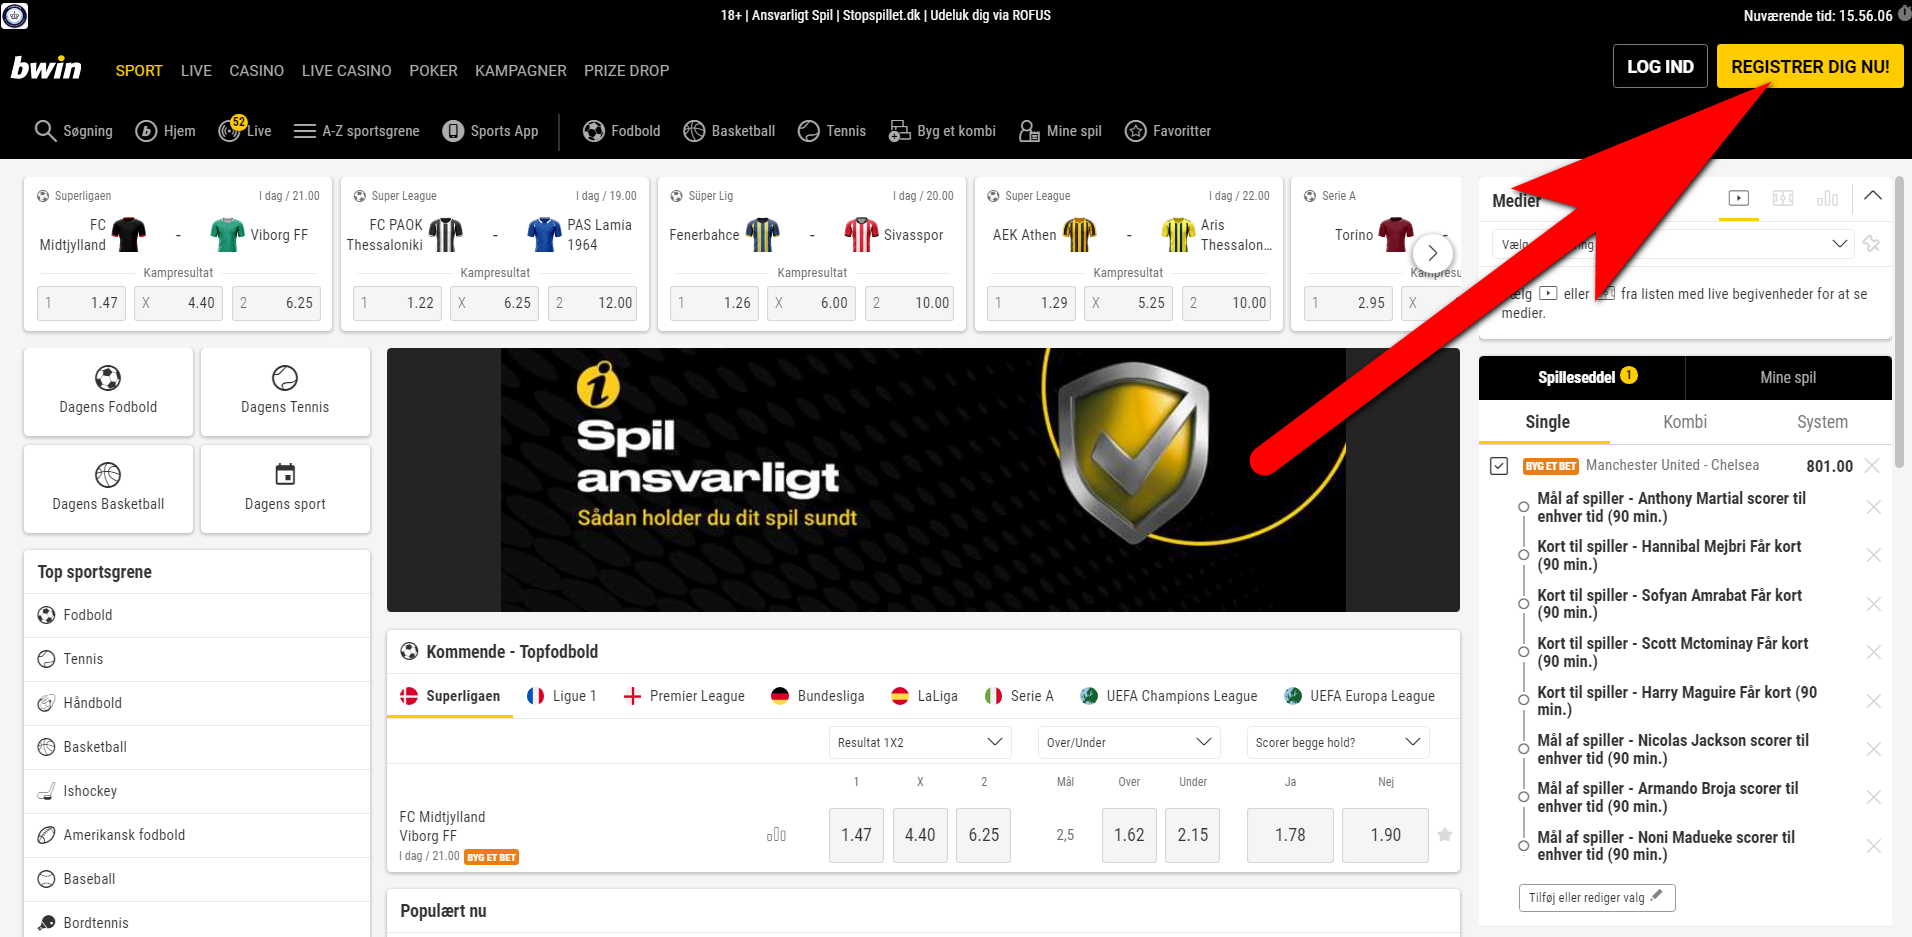Open PRIZE DROP section

point(627,71)
